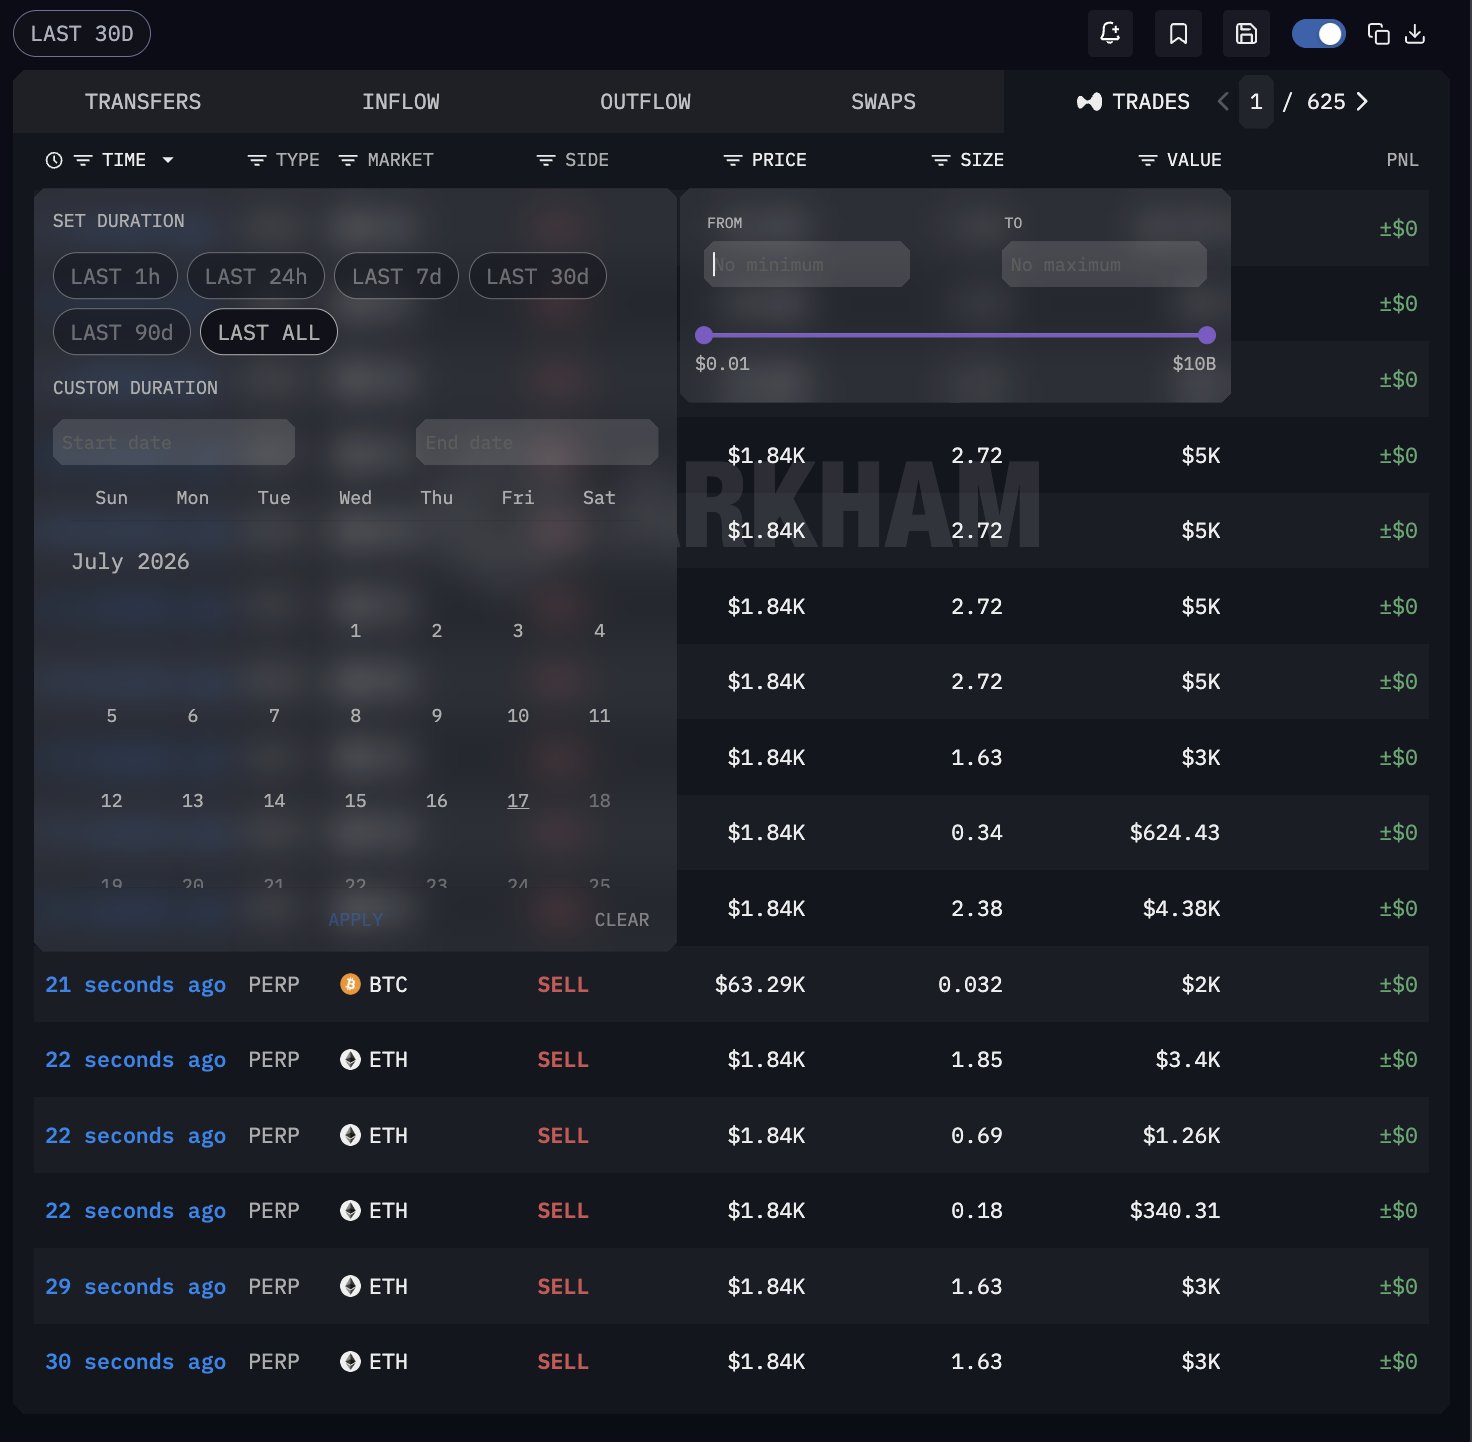Screen dimensions: 1472x1442
Task: Pick July 1 in the calendar
Action: tap(355, 631)
